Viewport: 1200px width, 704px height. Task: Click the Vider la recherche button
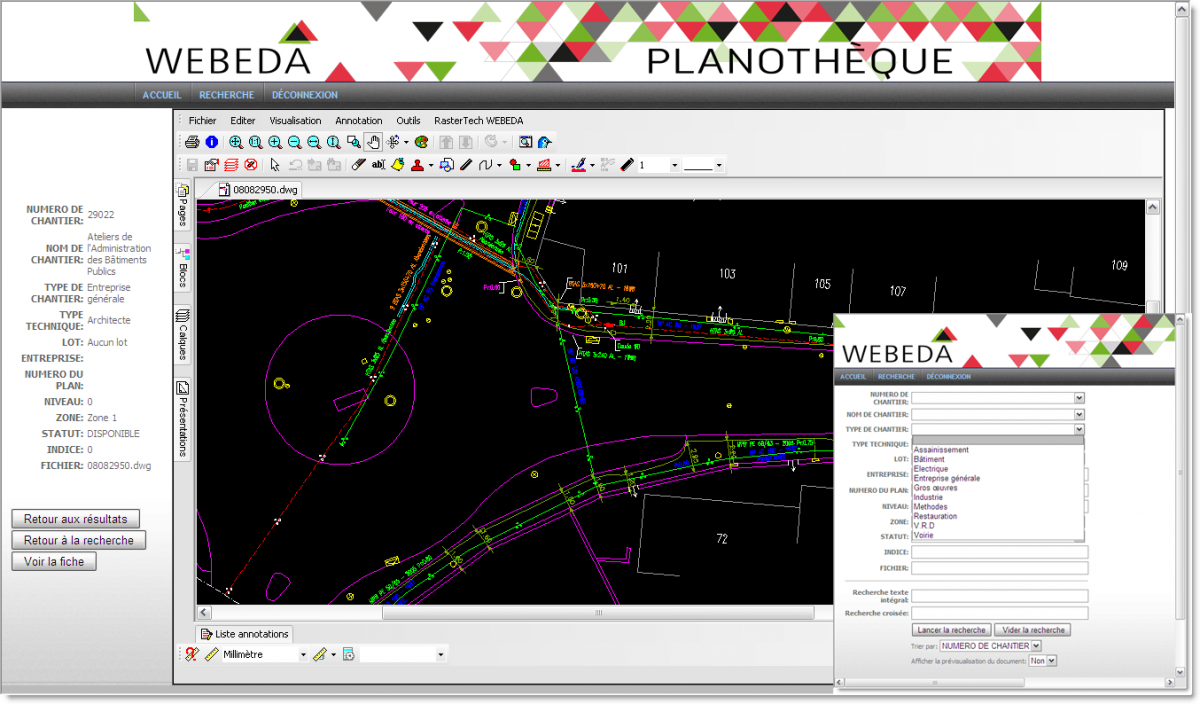pos(1032,630)
